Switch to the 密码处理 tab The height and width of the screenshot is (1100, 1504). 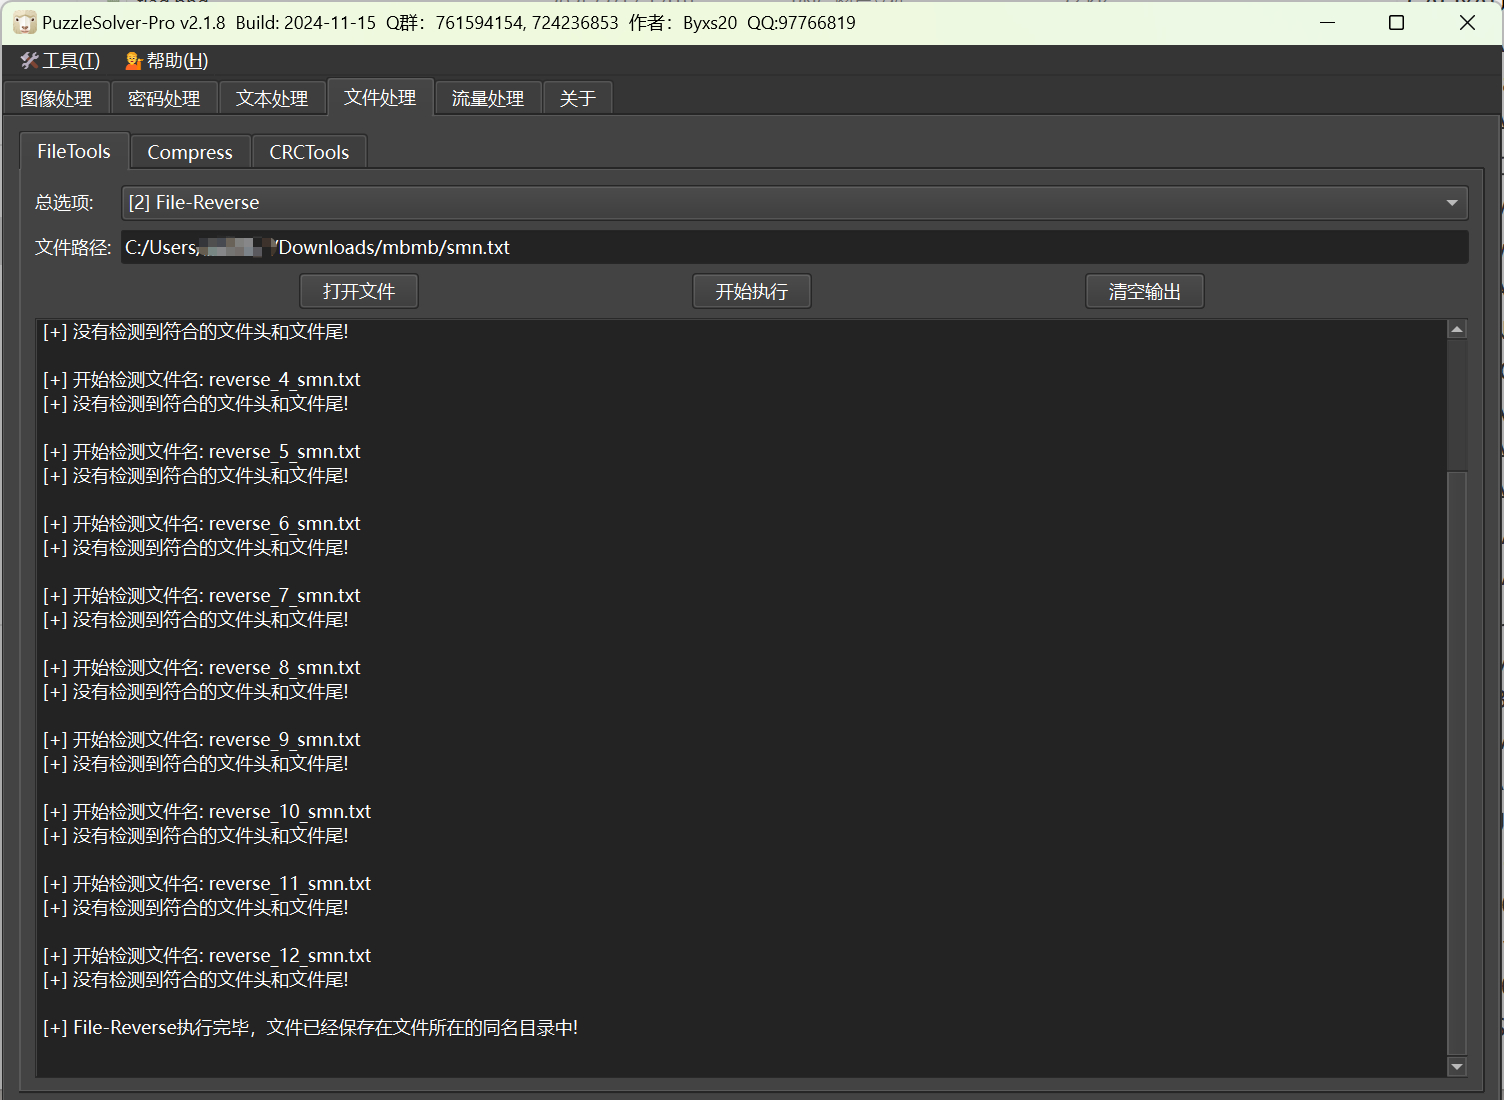coord(164,99)
